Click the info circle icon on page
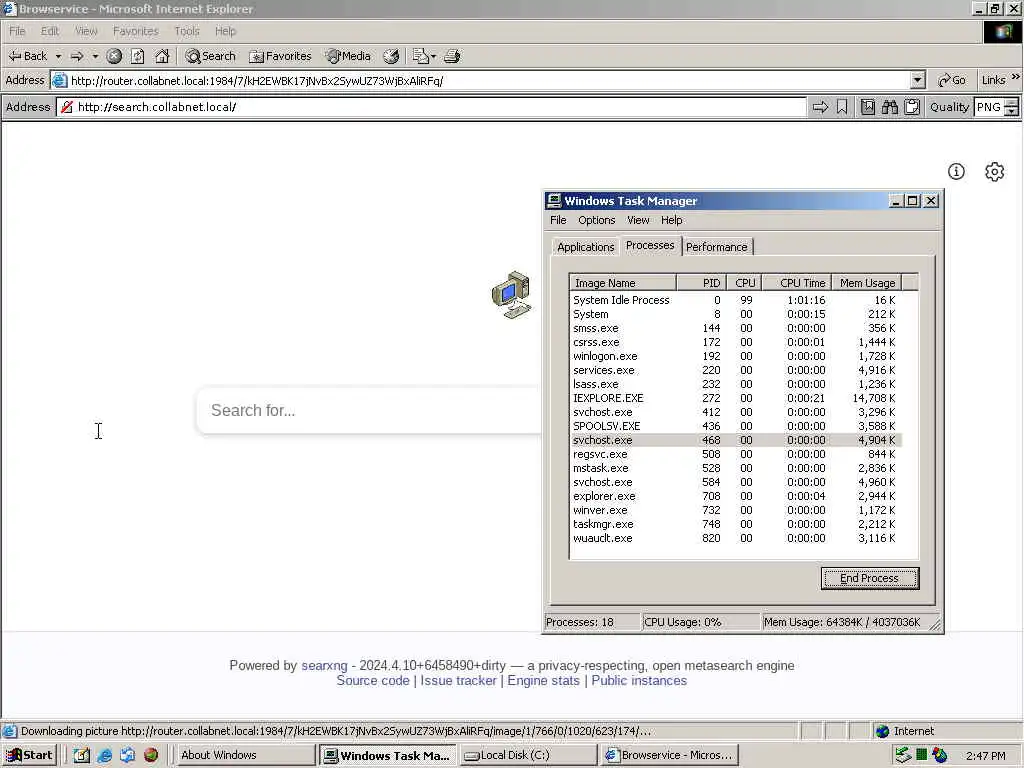Image resolution: width=1024 pixels, height=768 pixels. 956,172
